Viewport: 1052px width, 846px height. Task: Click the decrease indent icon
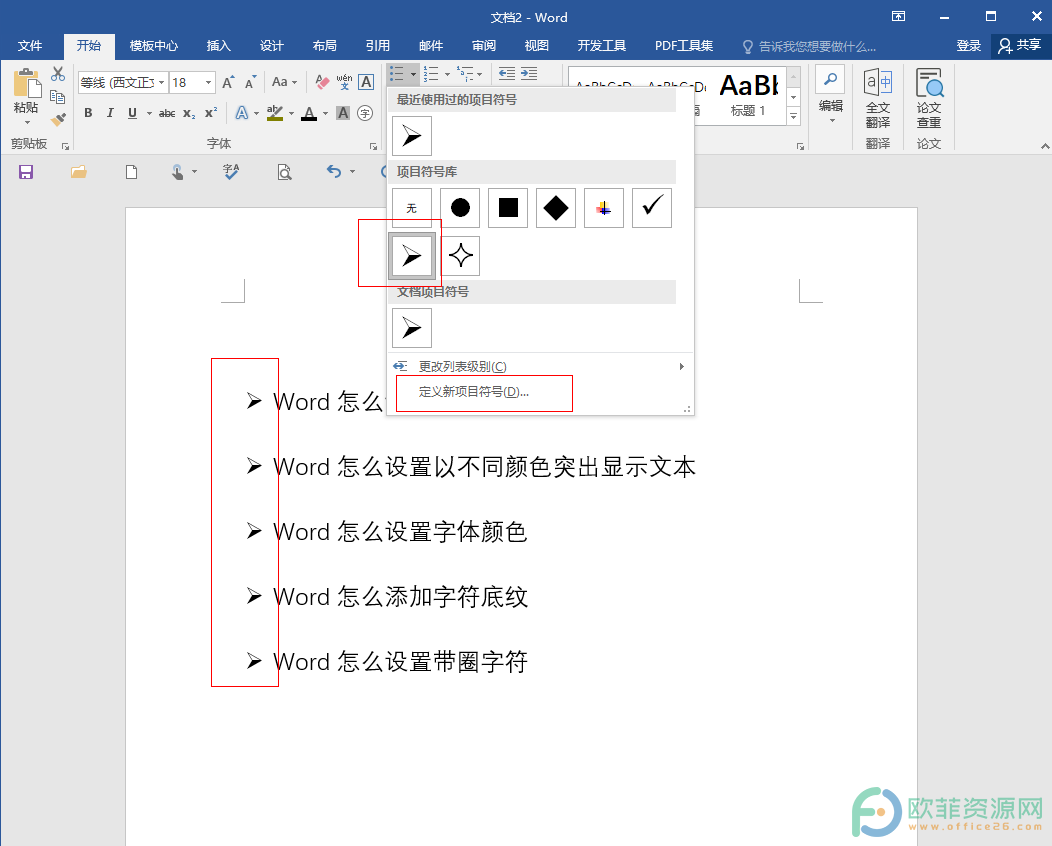pyautogui.click(x=507, y=74)
